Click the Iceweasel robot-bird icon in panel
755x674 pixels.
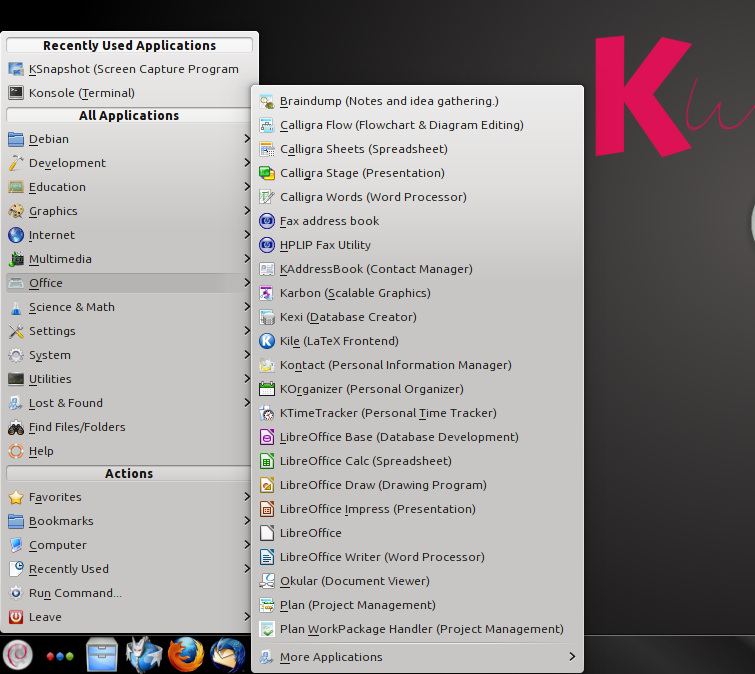pyautogui.click(x=144, y=655)
